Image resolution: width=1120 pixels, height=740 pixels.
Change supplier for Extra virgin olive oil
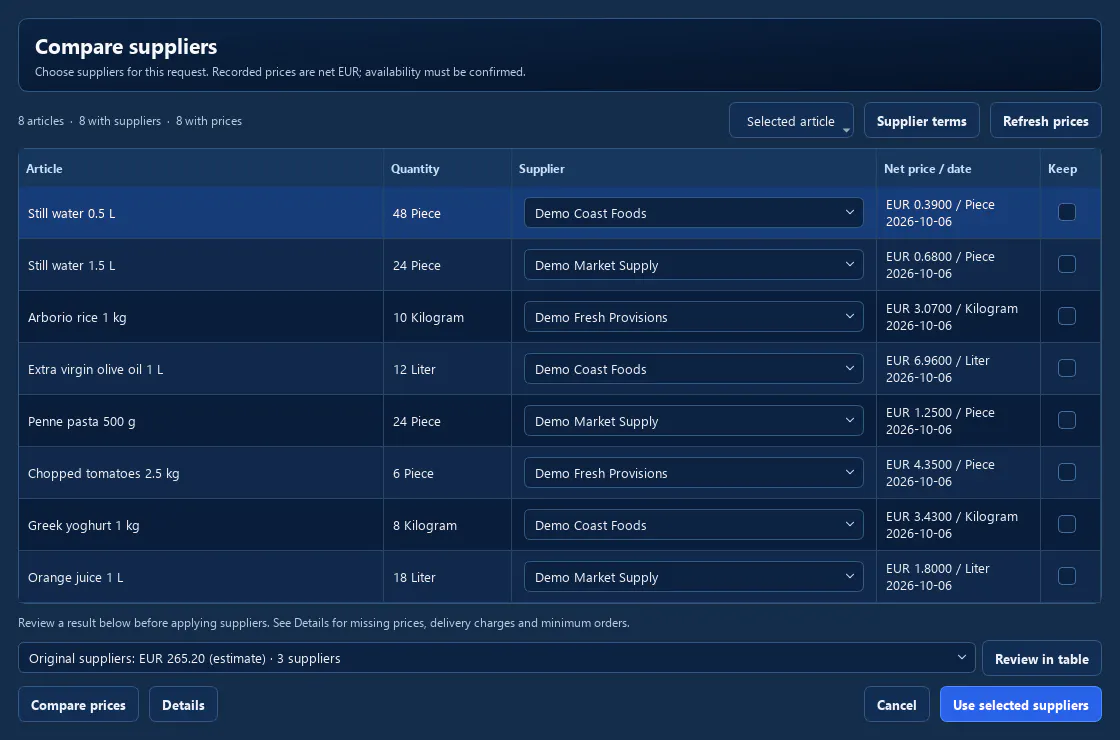(x=694, y=369)
